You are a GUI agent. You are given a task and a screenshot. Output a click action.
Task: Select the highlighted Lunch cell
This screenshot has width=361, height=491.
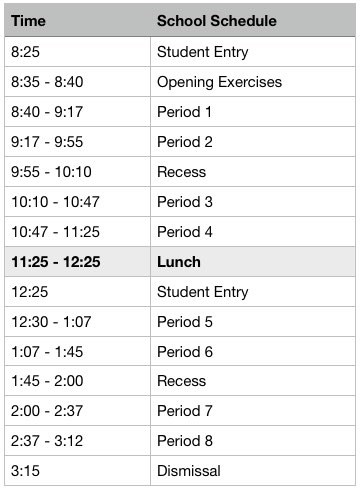point(253,262)
